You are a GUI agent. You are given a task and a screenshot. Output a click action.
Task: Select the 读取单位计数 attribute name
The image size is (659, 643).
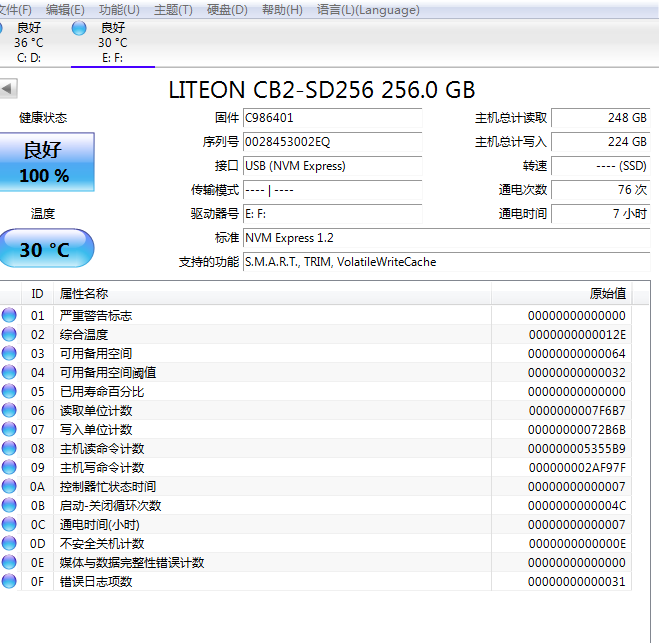pos(96,411)
